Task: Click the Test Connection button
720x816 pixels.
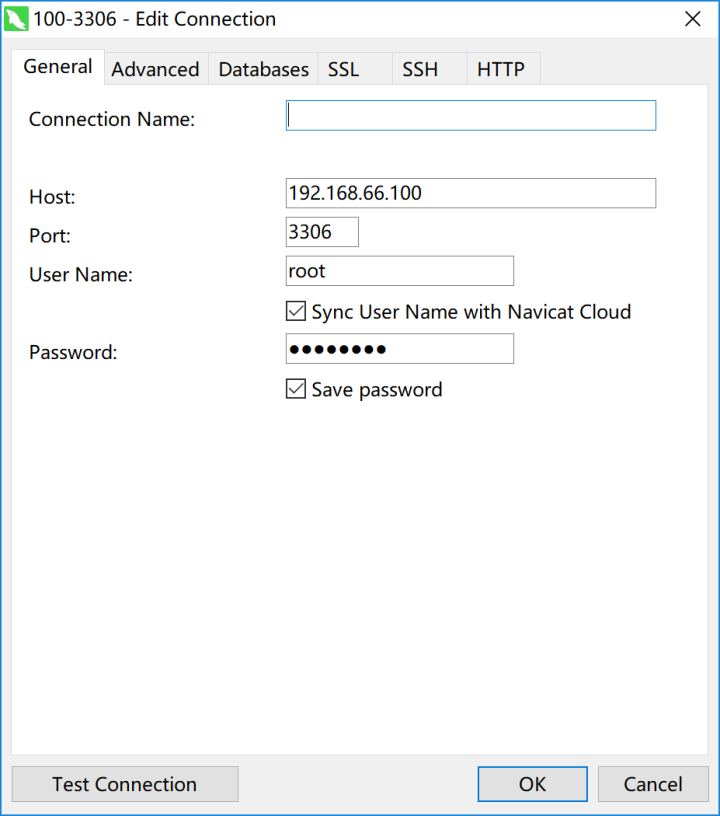Action: [x=125, y=784]
